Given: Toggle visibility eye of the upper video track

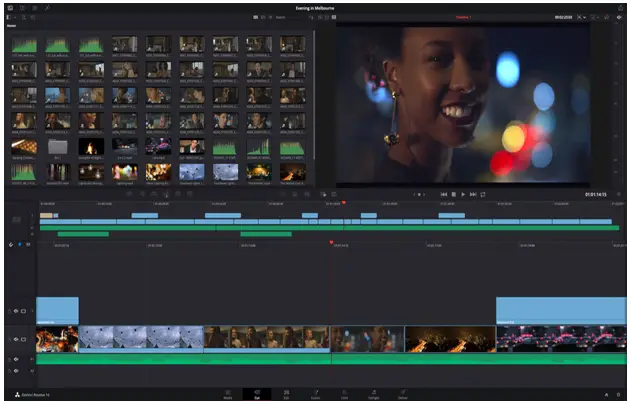Looking at the screenshot, I should [x=16, y=311].
